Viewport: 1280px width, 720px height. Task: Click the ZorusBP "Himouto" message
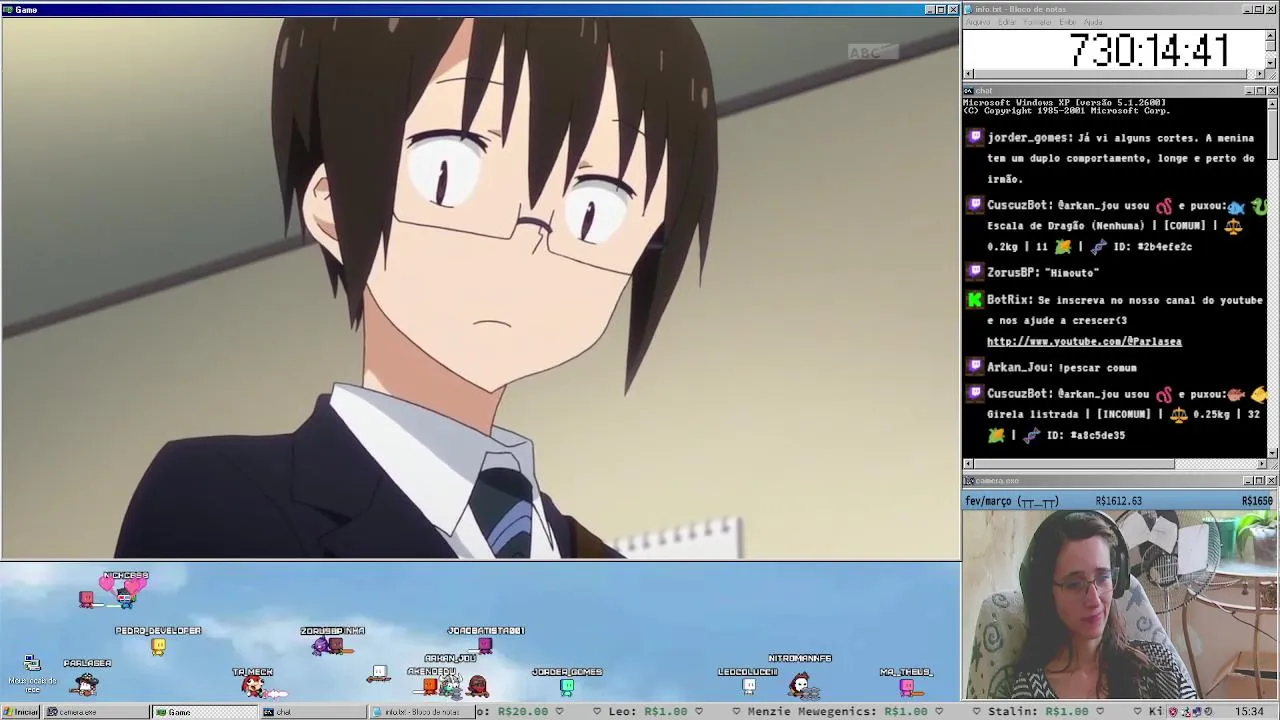pos(1043,272)
